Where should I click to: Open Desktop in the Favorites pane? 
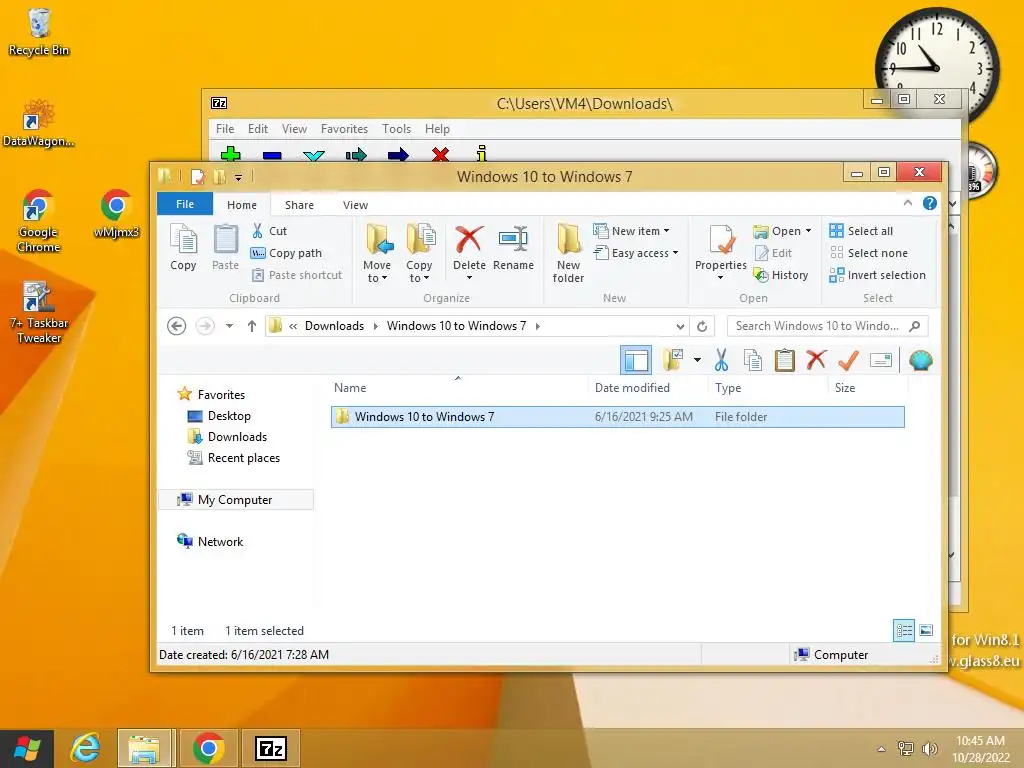pos(229,416)
